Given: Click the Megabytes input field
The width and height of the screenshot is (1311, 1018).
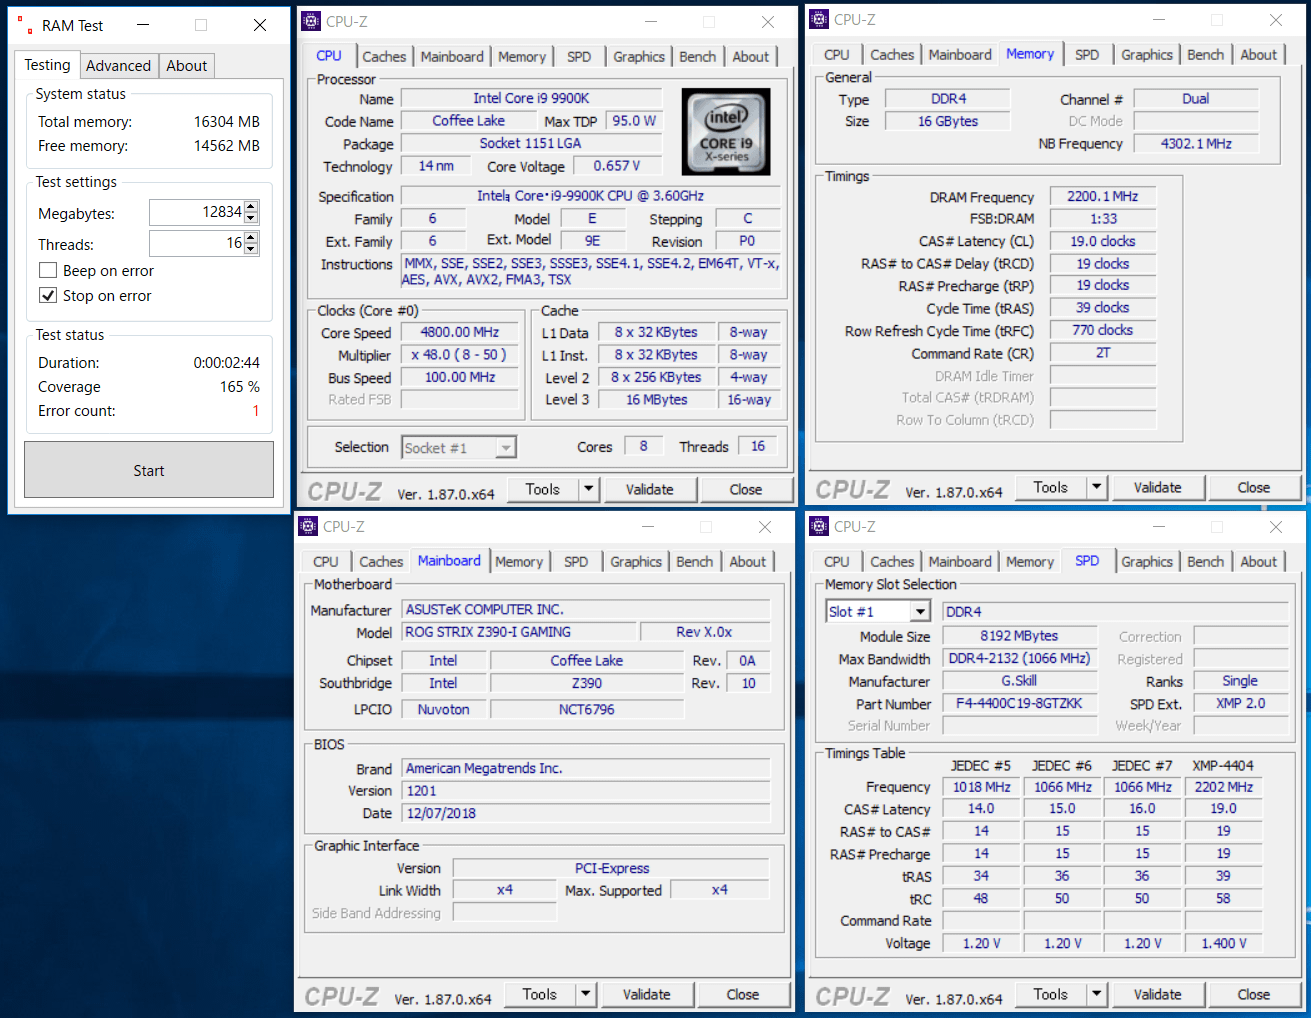Looking at the screenshot, I should (196, 212).
